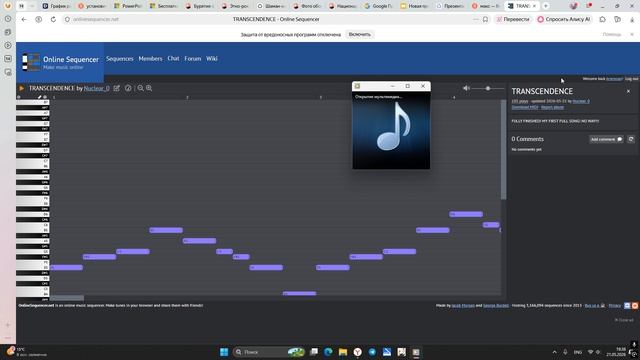Image resolution: width=640 pixels, height=360 pixels.
Task: Click the purple note at grid start
Action: (x=66, y=267)
